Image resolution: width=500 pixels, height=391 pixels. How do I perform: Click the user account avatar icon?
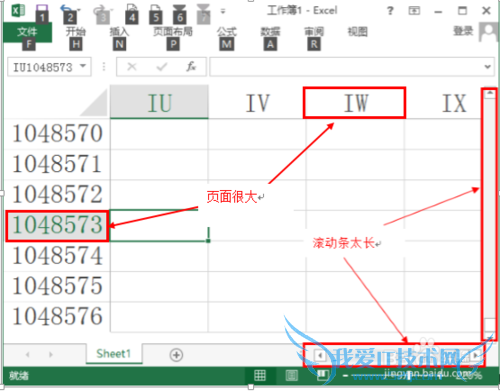pyautogui.click(x=488, y=32)
